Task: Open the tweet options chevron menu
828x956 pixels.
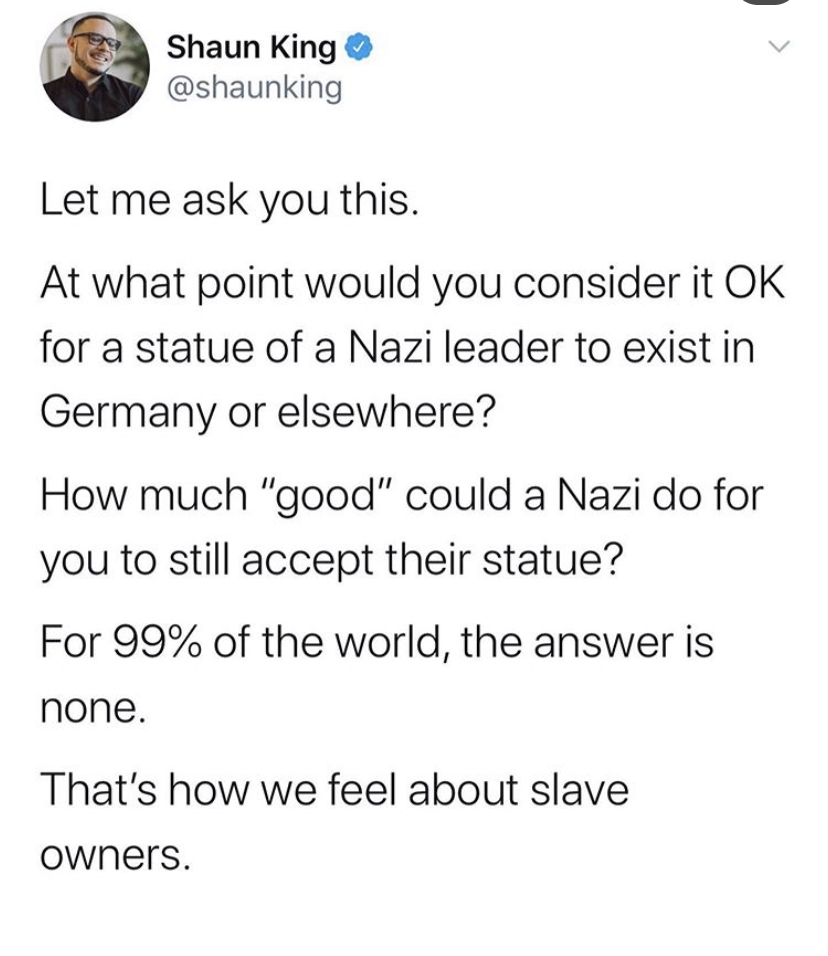Action: [x=779, y=47]
